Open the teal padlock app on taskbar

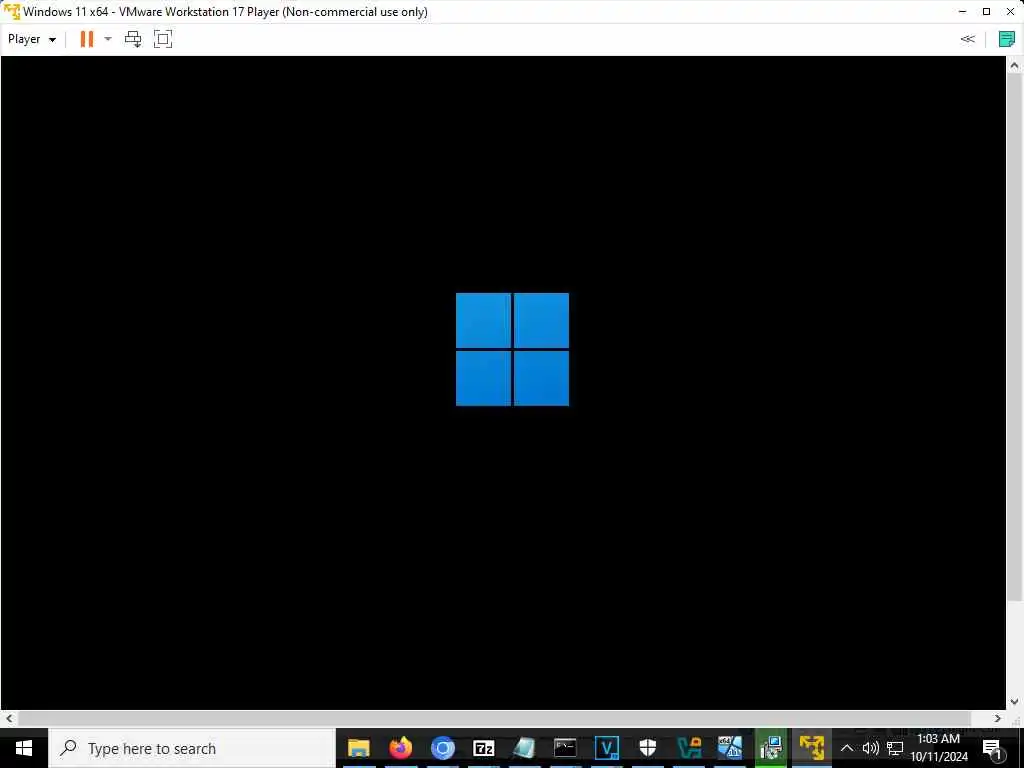(689, 748)
